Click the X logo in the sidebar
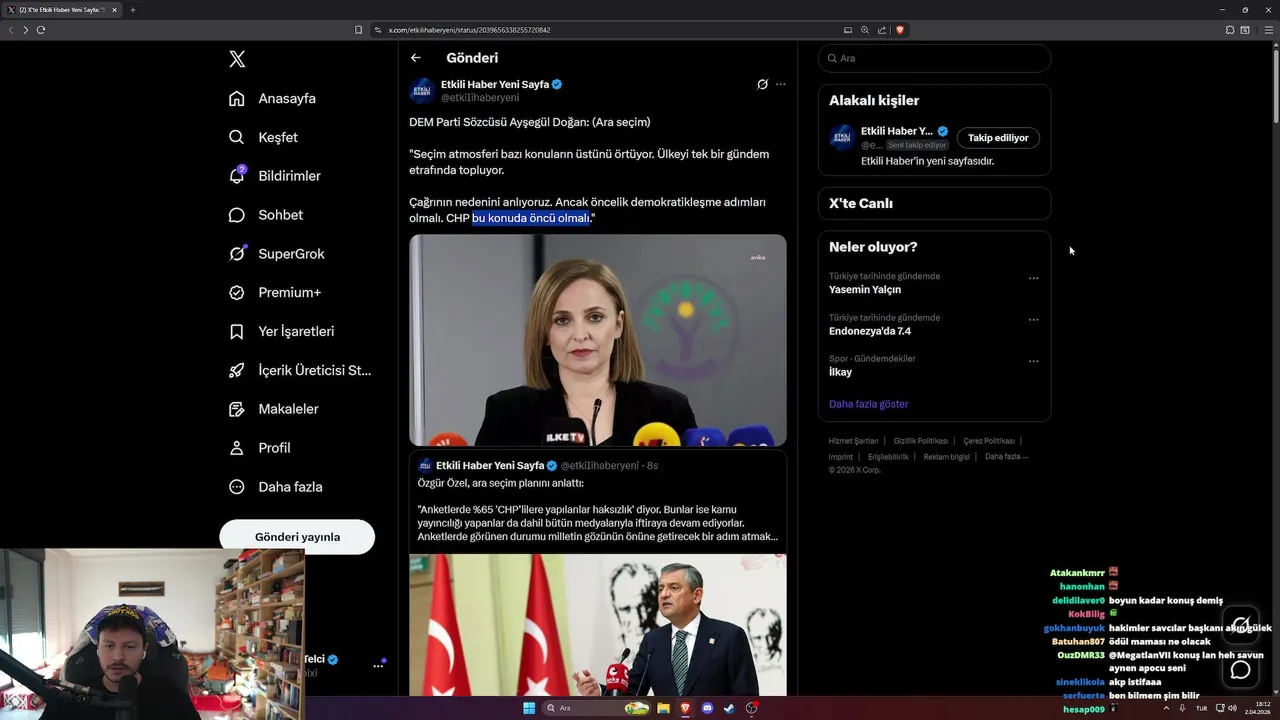The width and height of the screenshot is (1280, 720). pos(237,59)
